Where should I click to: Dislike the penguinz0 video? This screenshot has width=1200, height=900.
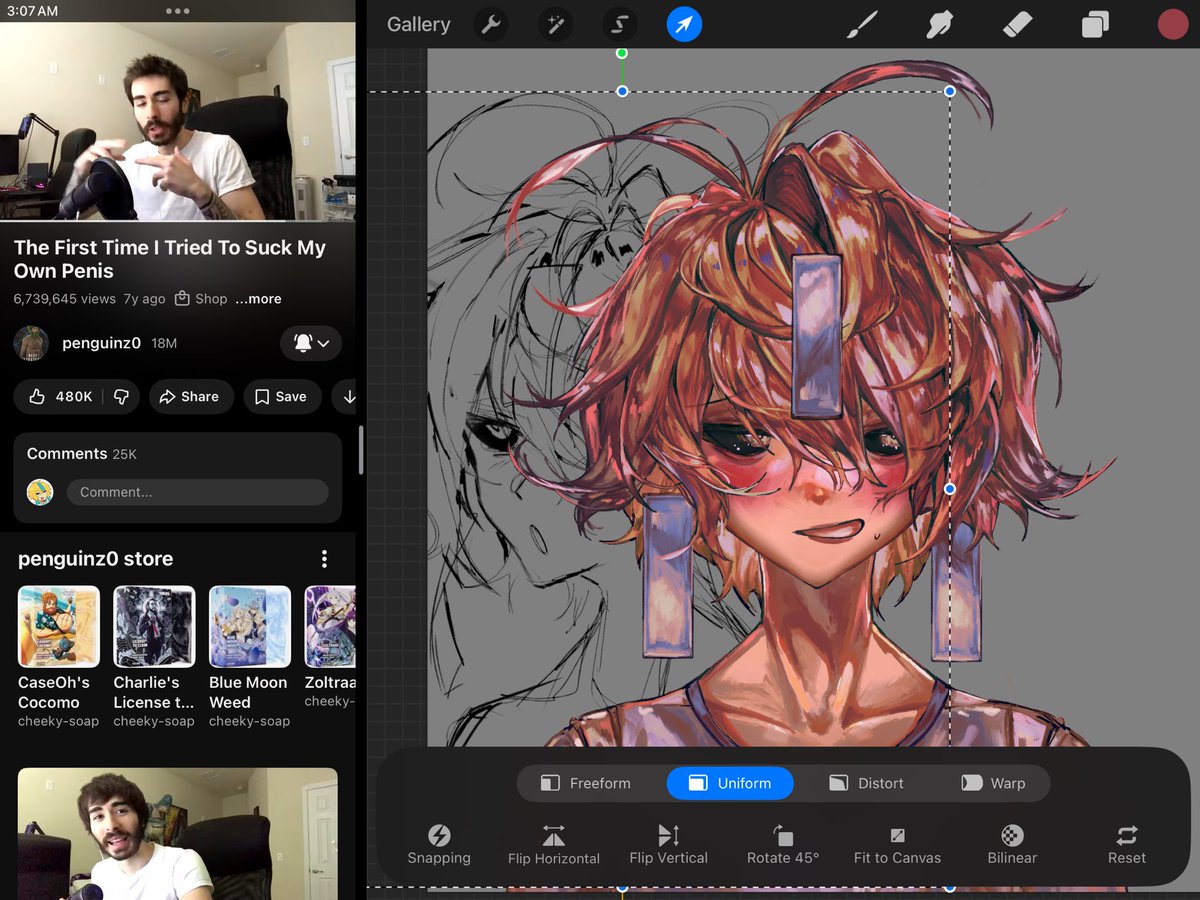point(121,397)
